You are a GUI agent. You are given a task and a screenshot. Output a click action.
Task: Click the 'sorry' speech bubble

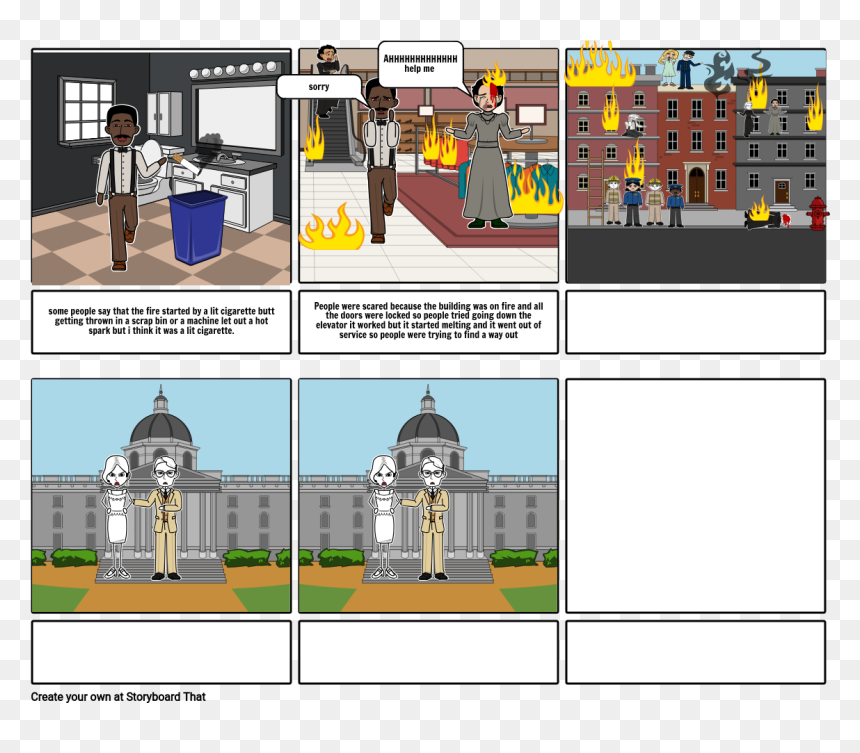319,87
